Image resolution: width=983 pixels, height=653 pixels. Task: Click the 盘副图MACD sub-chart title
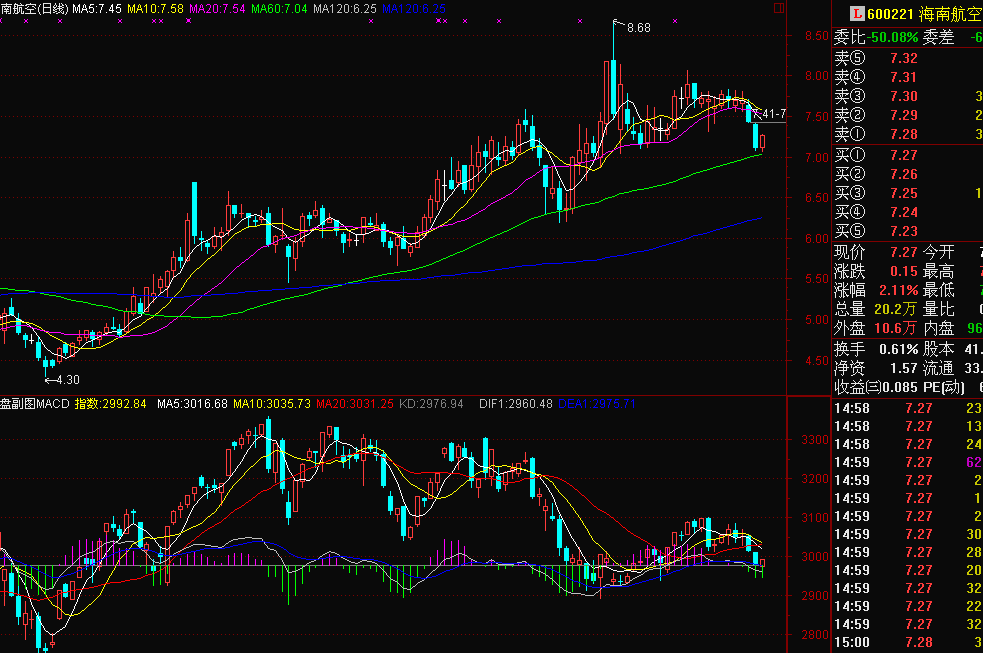pos(34,404)
